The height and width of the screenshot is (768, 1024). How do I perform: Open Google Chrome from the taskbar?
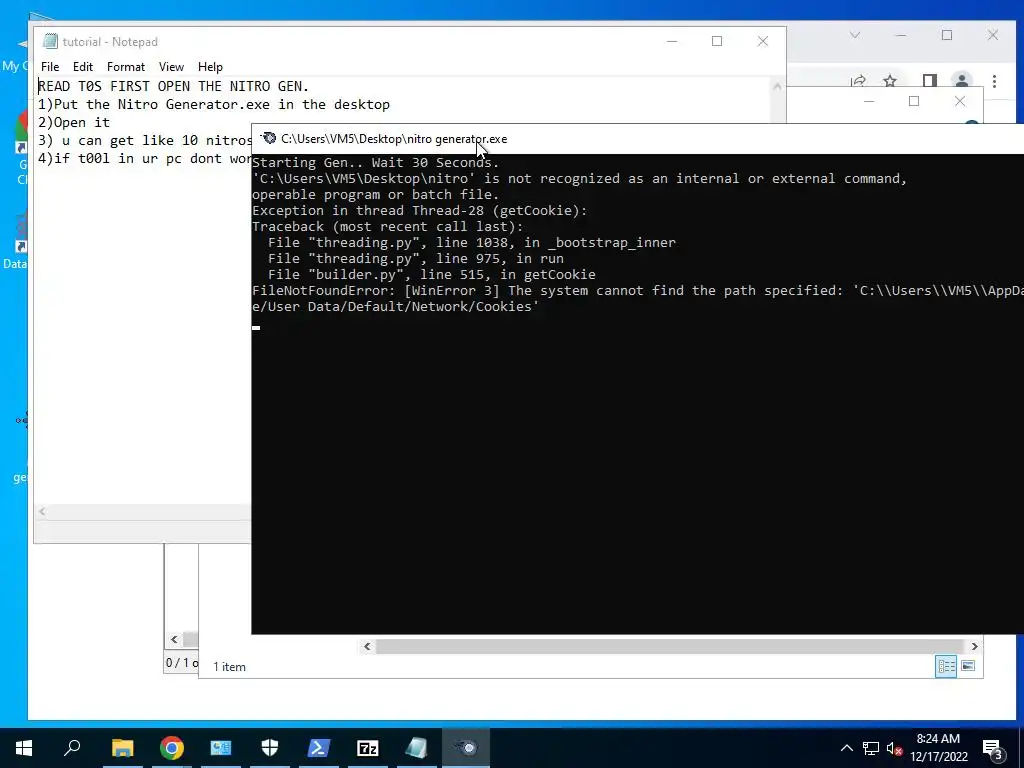tap(172, 748)
